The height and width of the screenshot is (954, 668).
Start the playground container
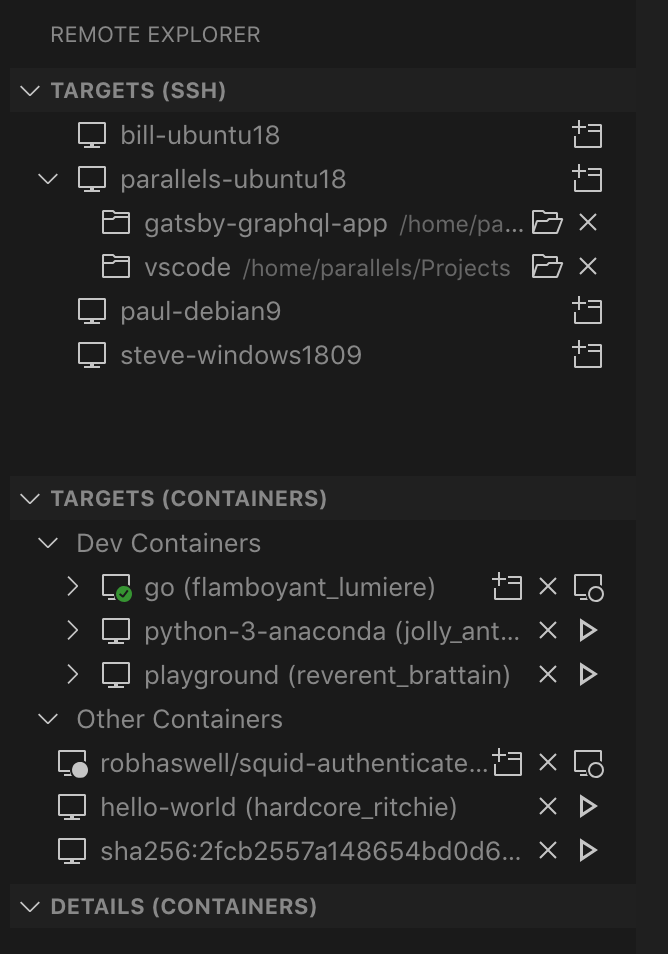point(588,674)
